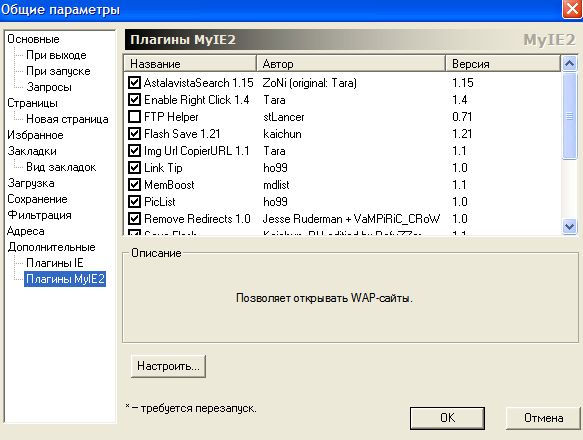Uncheck the Enable Right Click 1.4 plugin
The width and height of the screenshot is (583, 440).
[x=134, y=100]
